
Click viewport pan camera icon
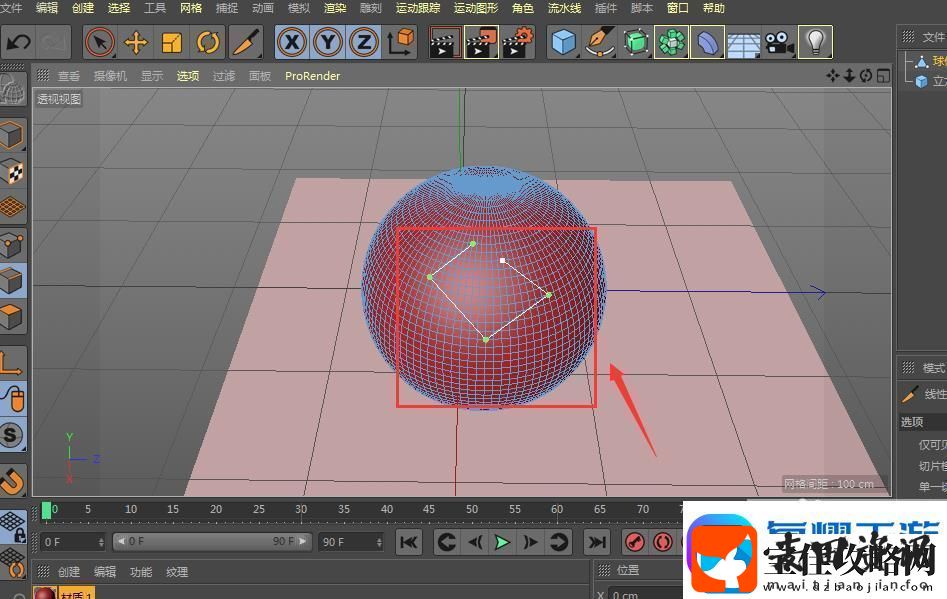point(833,75)
